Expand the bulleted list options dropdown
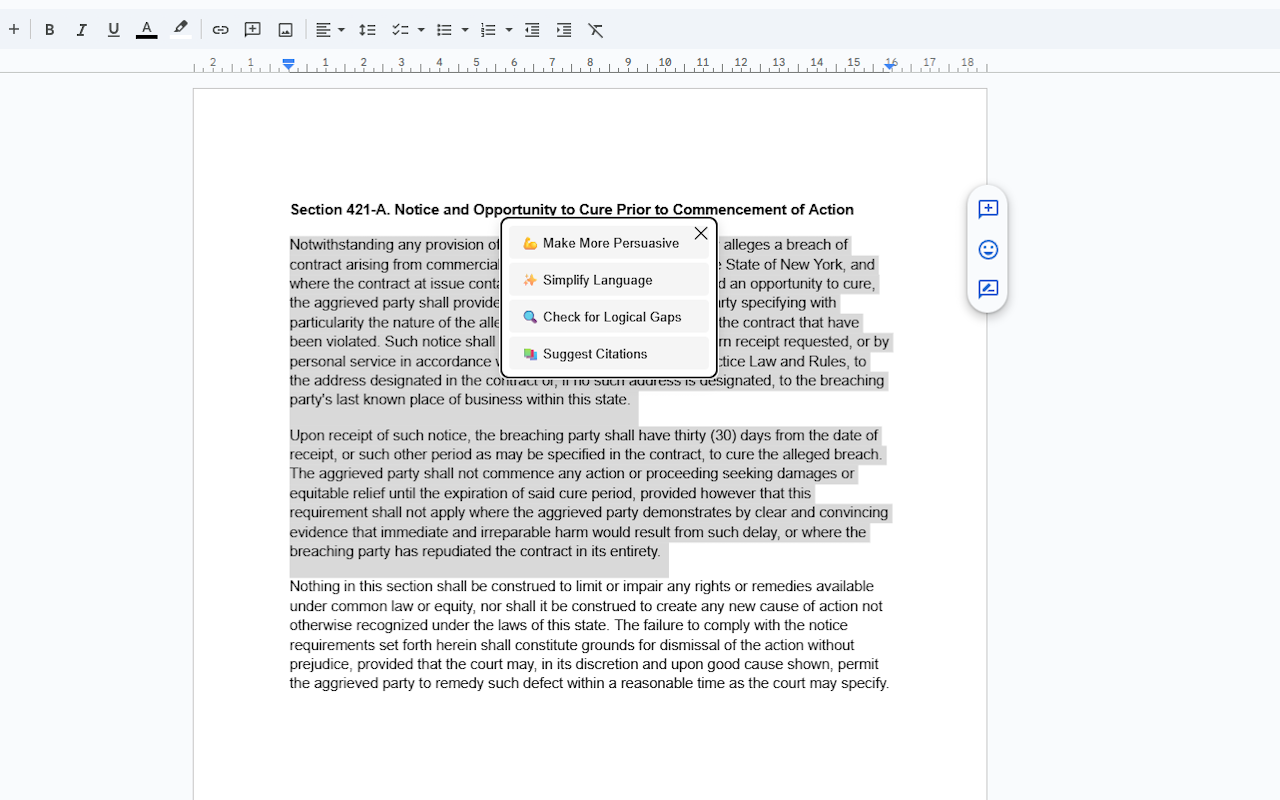 point(465,30)
